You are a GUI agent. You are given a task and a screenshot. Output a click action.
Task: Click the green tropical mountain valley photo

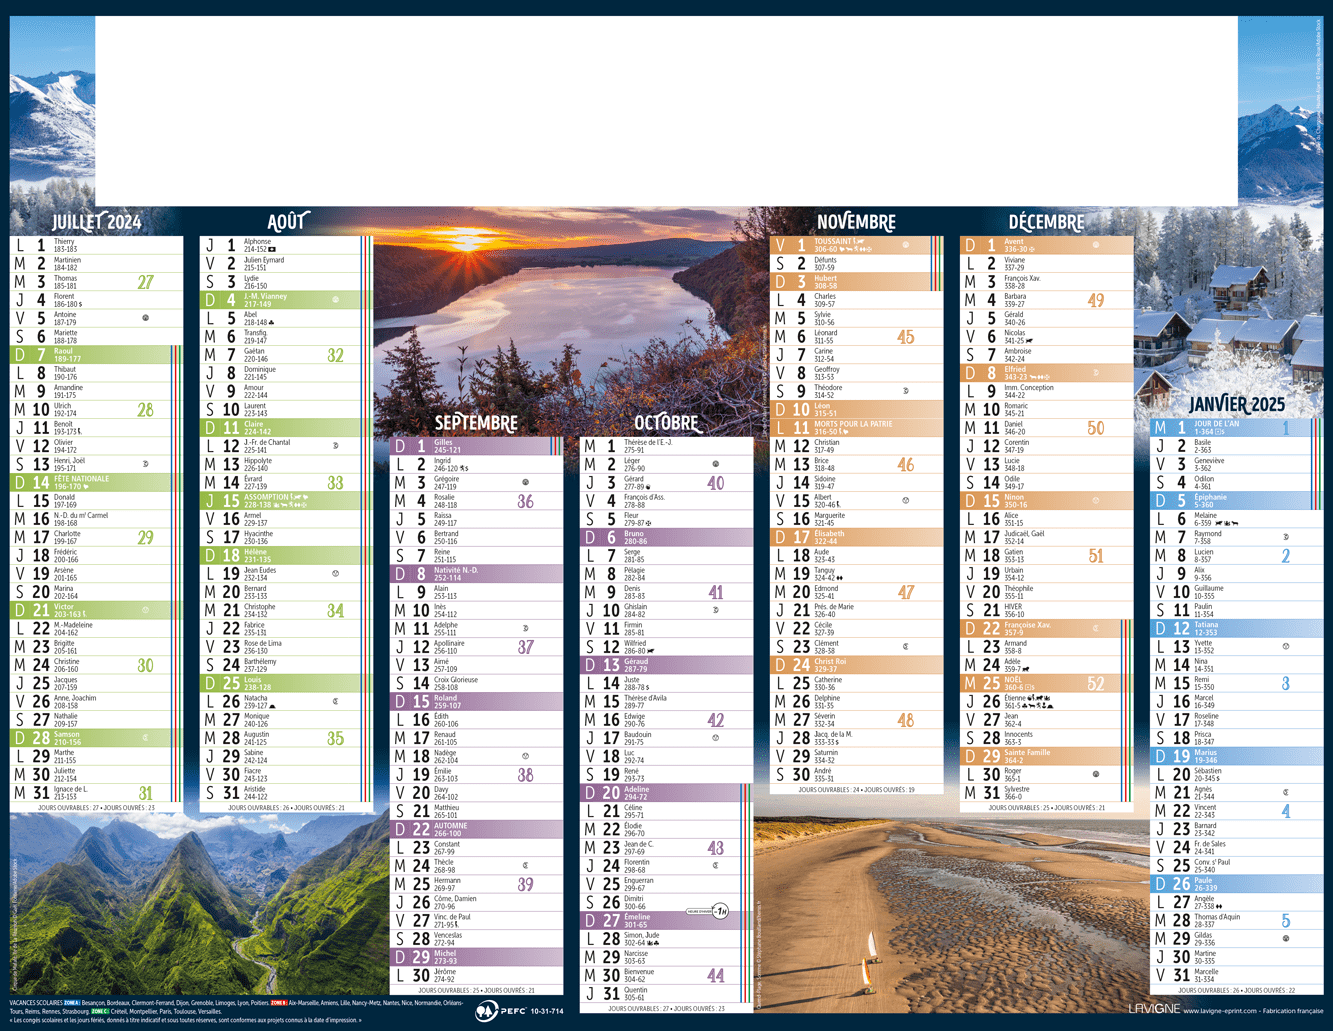200,900
